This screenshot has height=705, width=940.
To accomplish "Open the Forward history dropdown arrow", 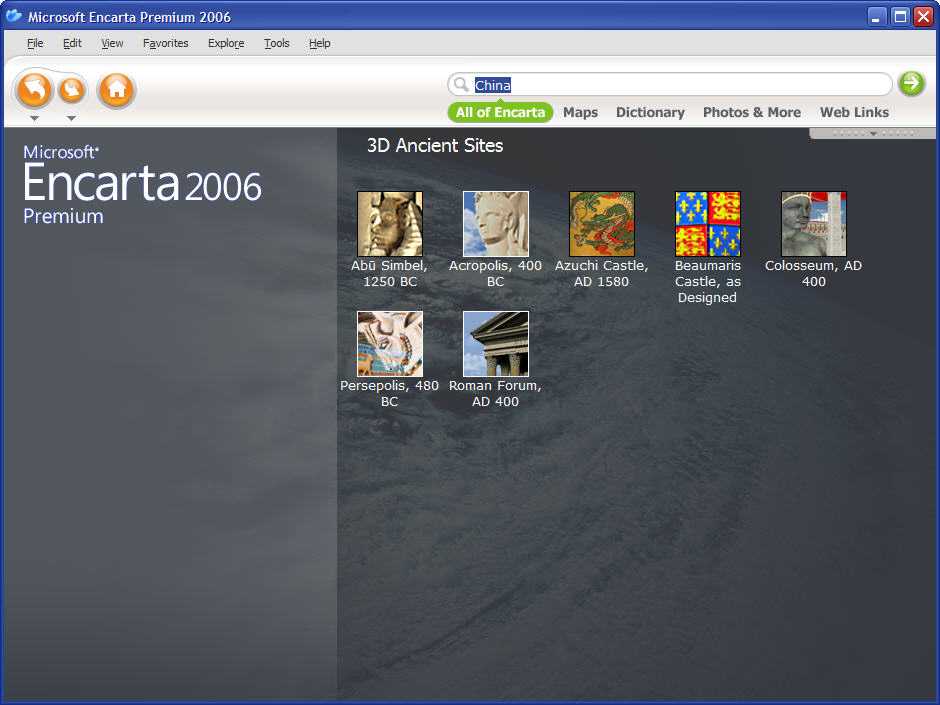I will click(x=71, y=118).
